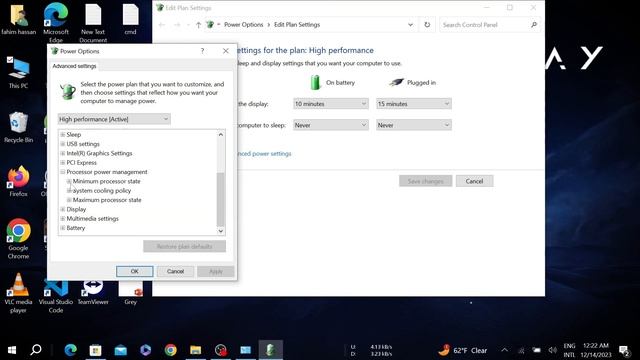Expand the PCI Express node

[63, 162]
